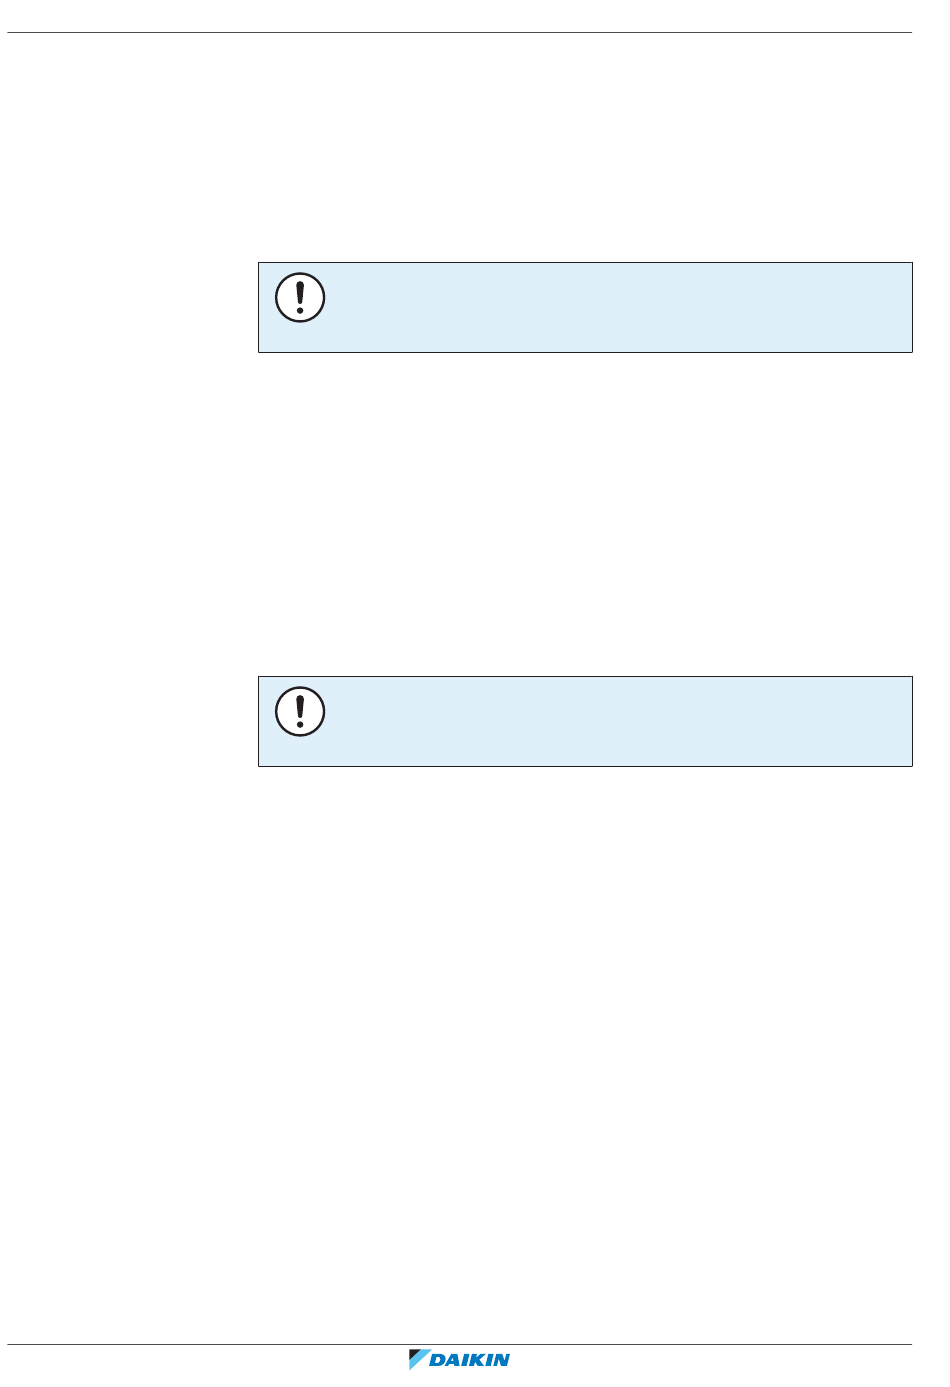
Task: Select the upper light-blue notice box
Action: [x=585, y=307]
